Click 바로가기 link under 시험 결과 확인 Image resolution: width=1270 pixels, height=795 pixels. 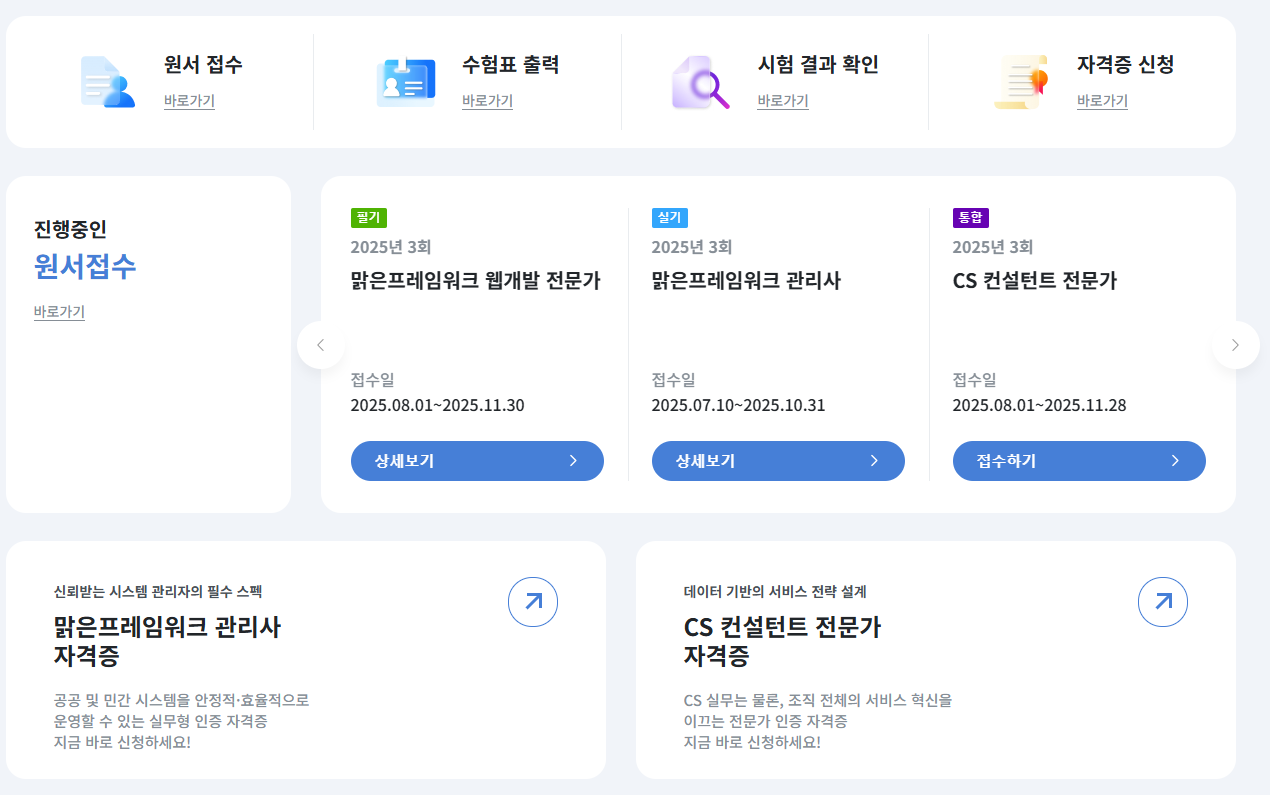click(783, 101)
